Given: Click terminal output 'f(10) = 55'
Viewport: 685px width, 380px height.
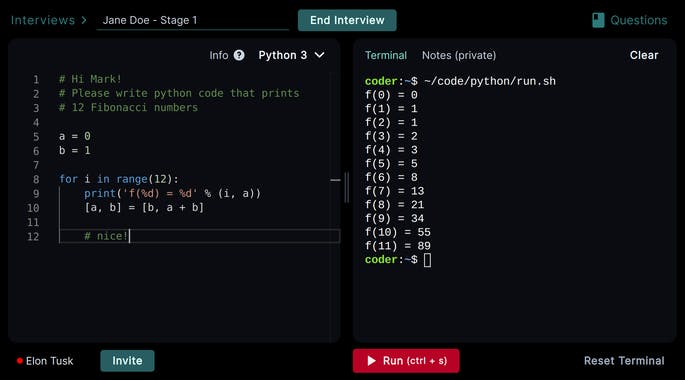Looking at the screenshot, I should click(x=398, y=232).
